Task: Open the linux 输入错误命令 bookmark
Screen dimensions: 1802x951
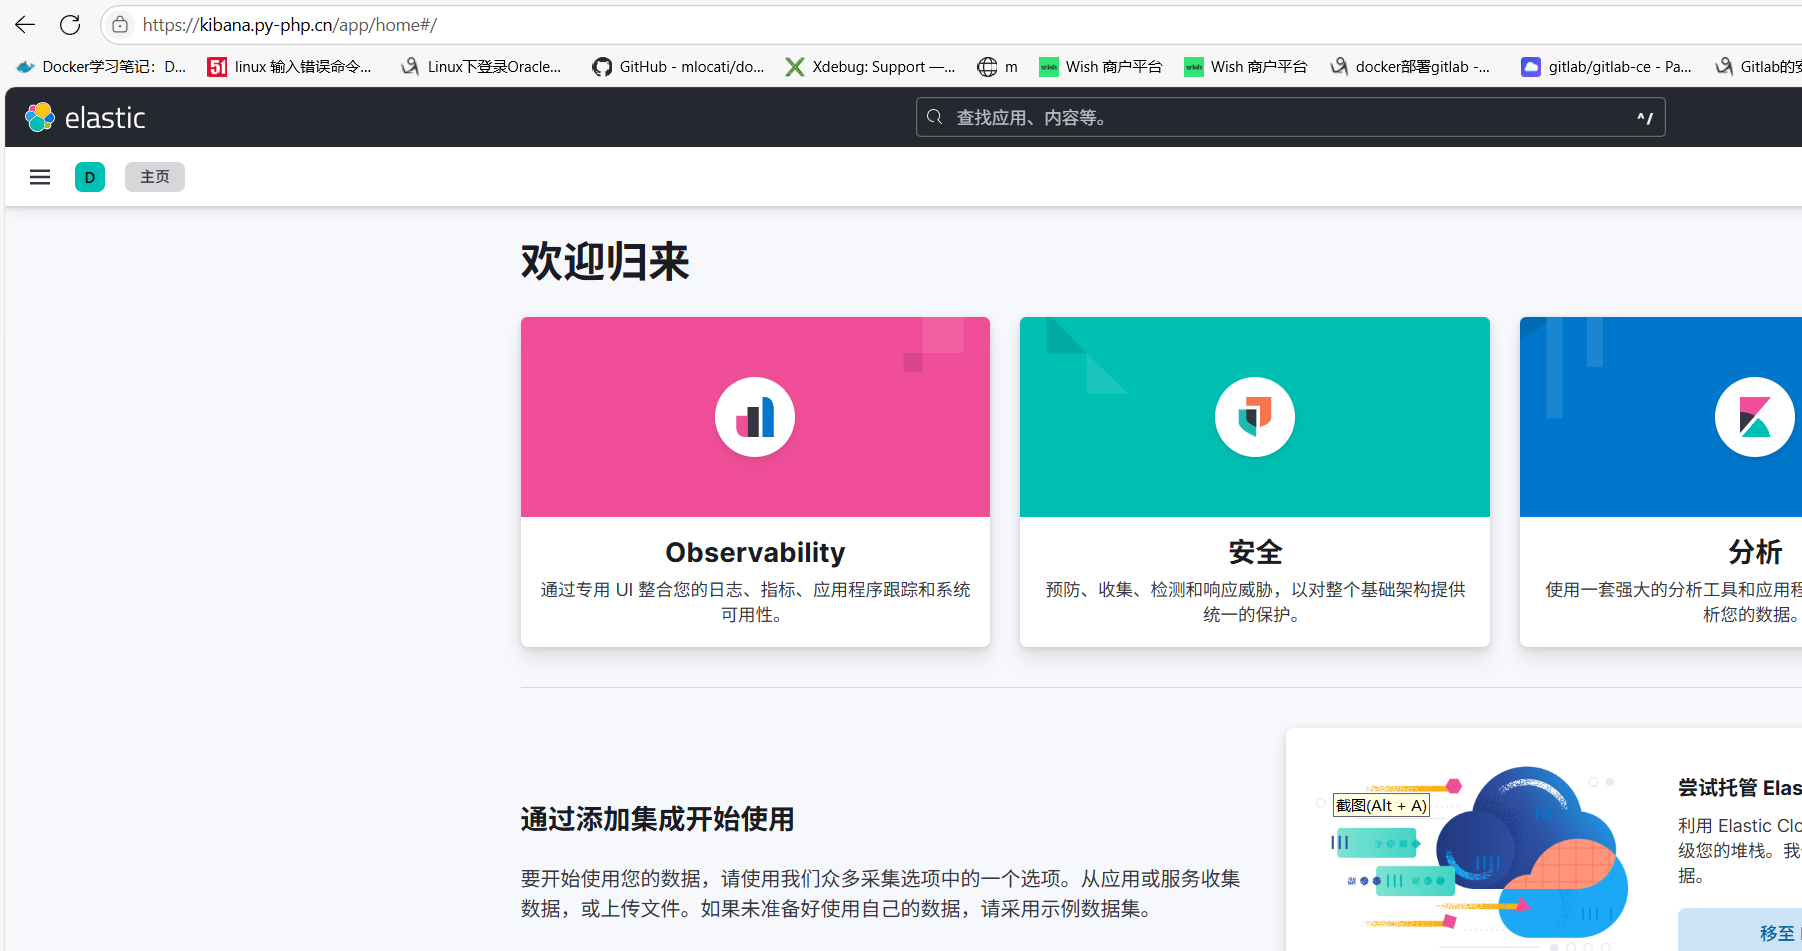Action: click(289, 67)
